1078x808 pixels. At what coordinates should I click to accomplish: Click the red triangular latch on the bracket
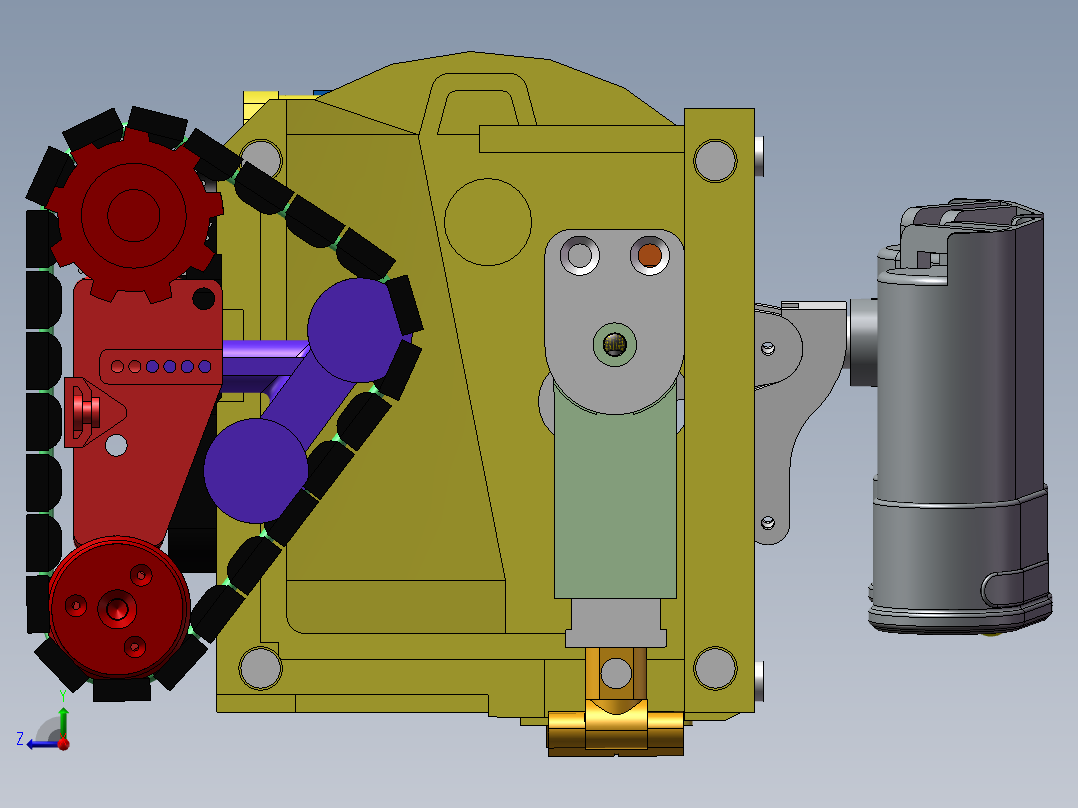click(x=94, y=413)
